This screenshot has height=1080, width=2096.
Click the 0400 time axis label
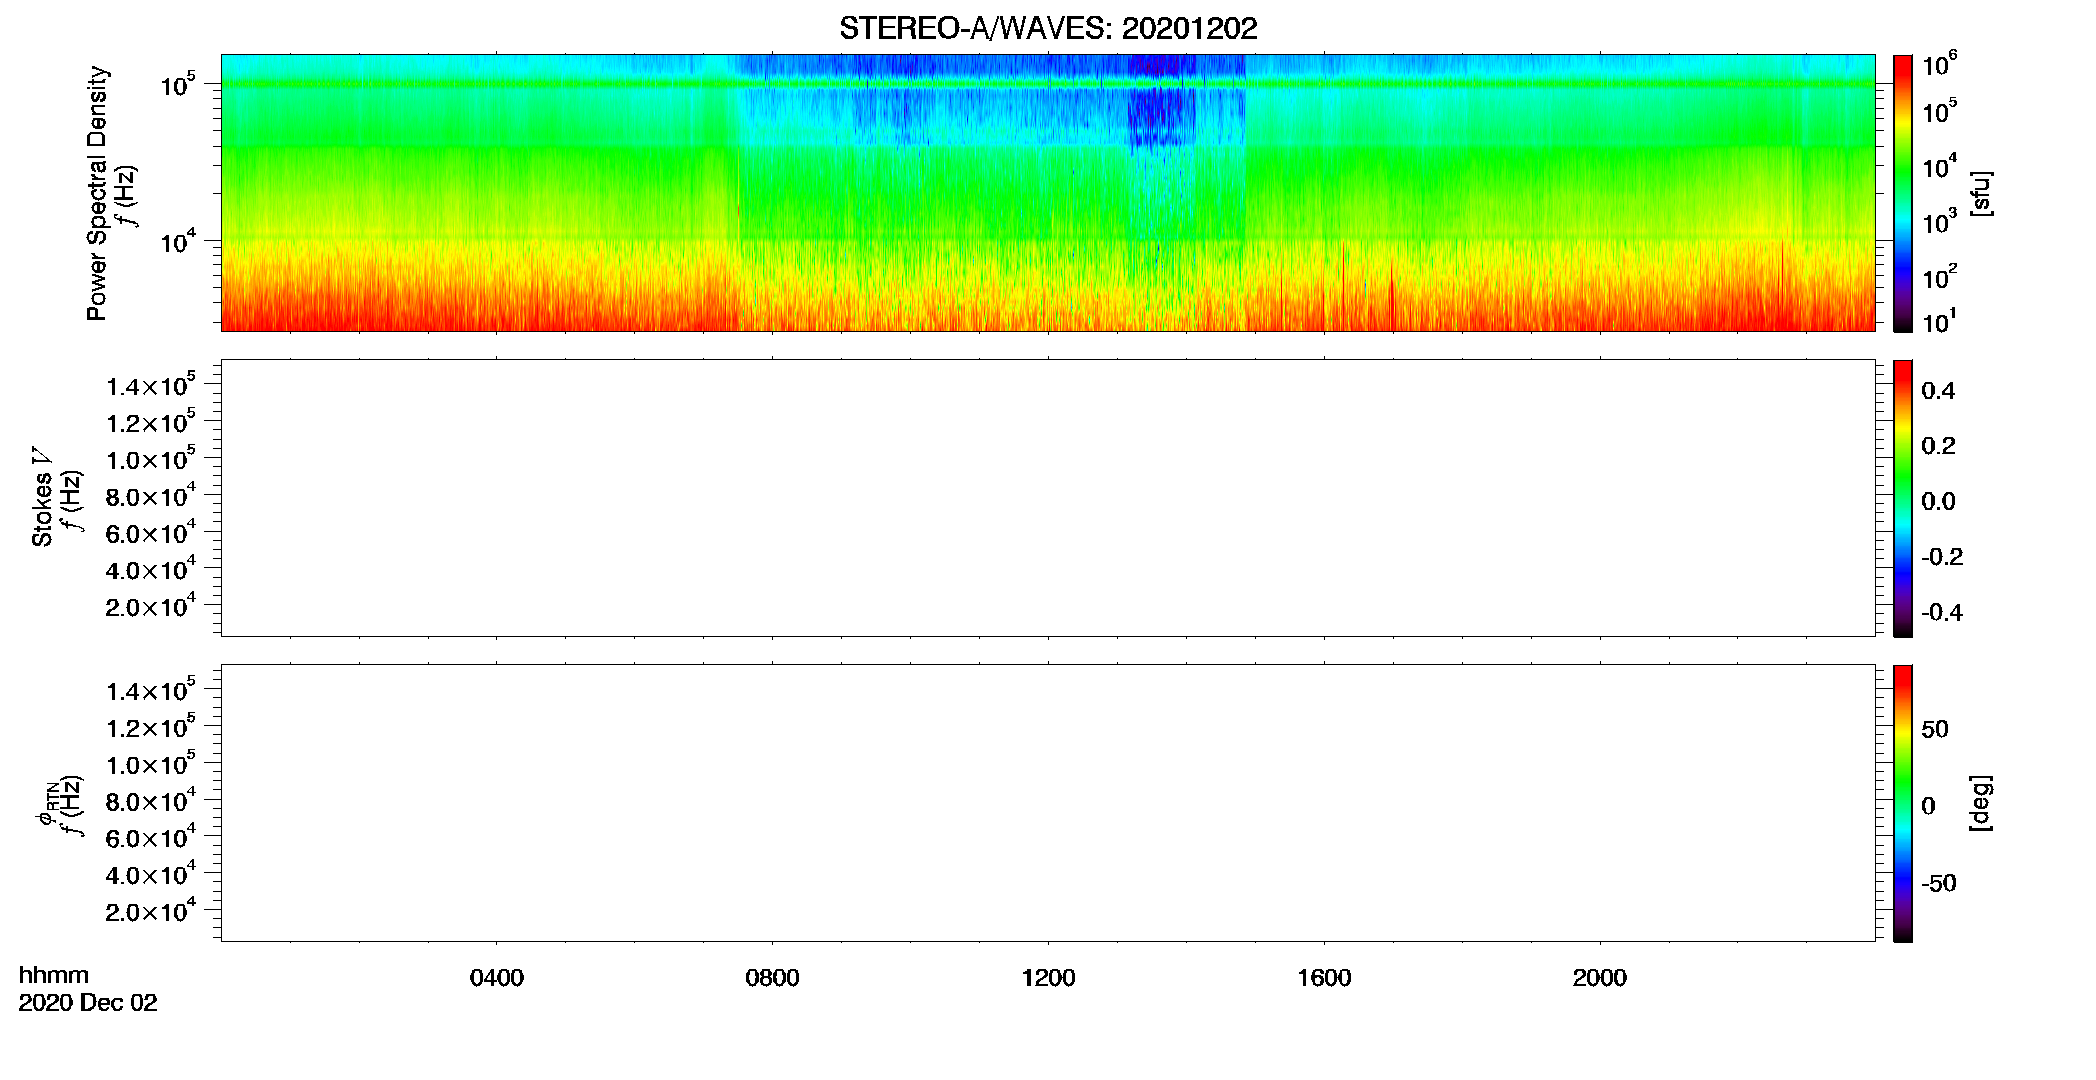(497, 978)
